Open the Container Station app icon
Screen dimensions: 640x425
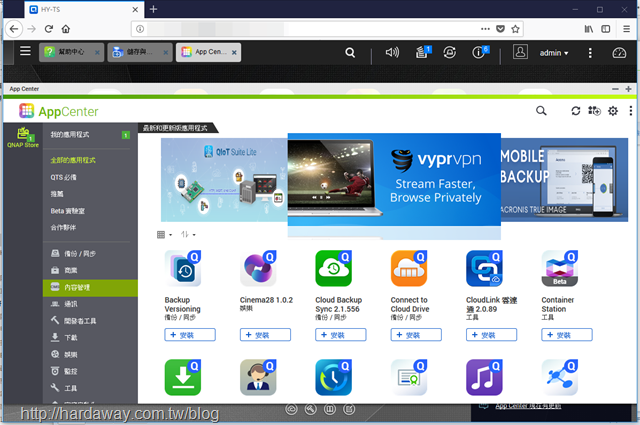tap(560, 269)
